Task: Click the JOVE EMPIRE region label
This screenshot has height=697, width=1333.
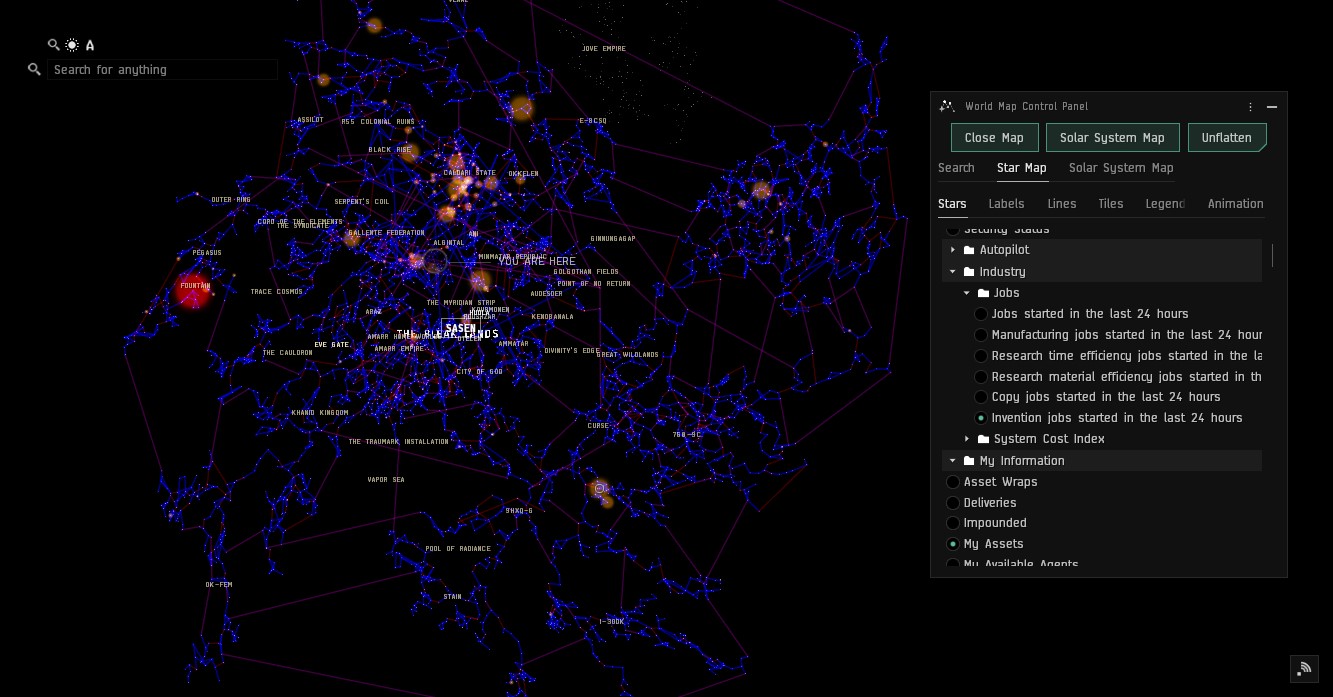Action: click(x=604, y=48)
